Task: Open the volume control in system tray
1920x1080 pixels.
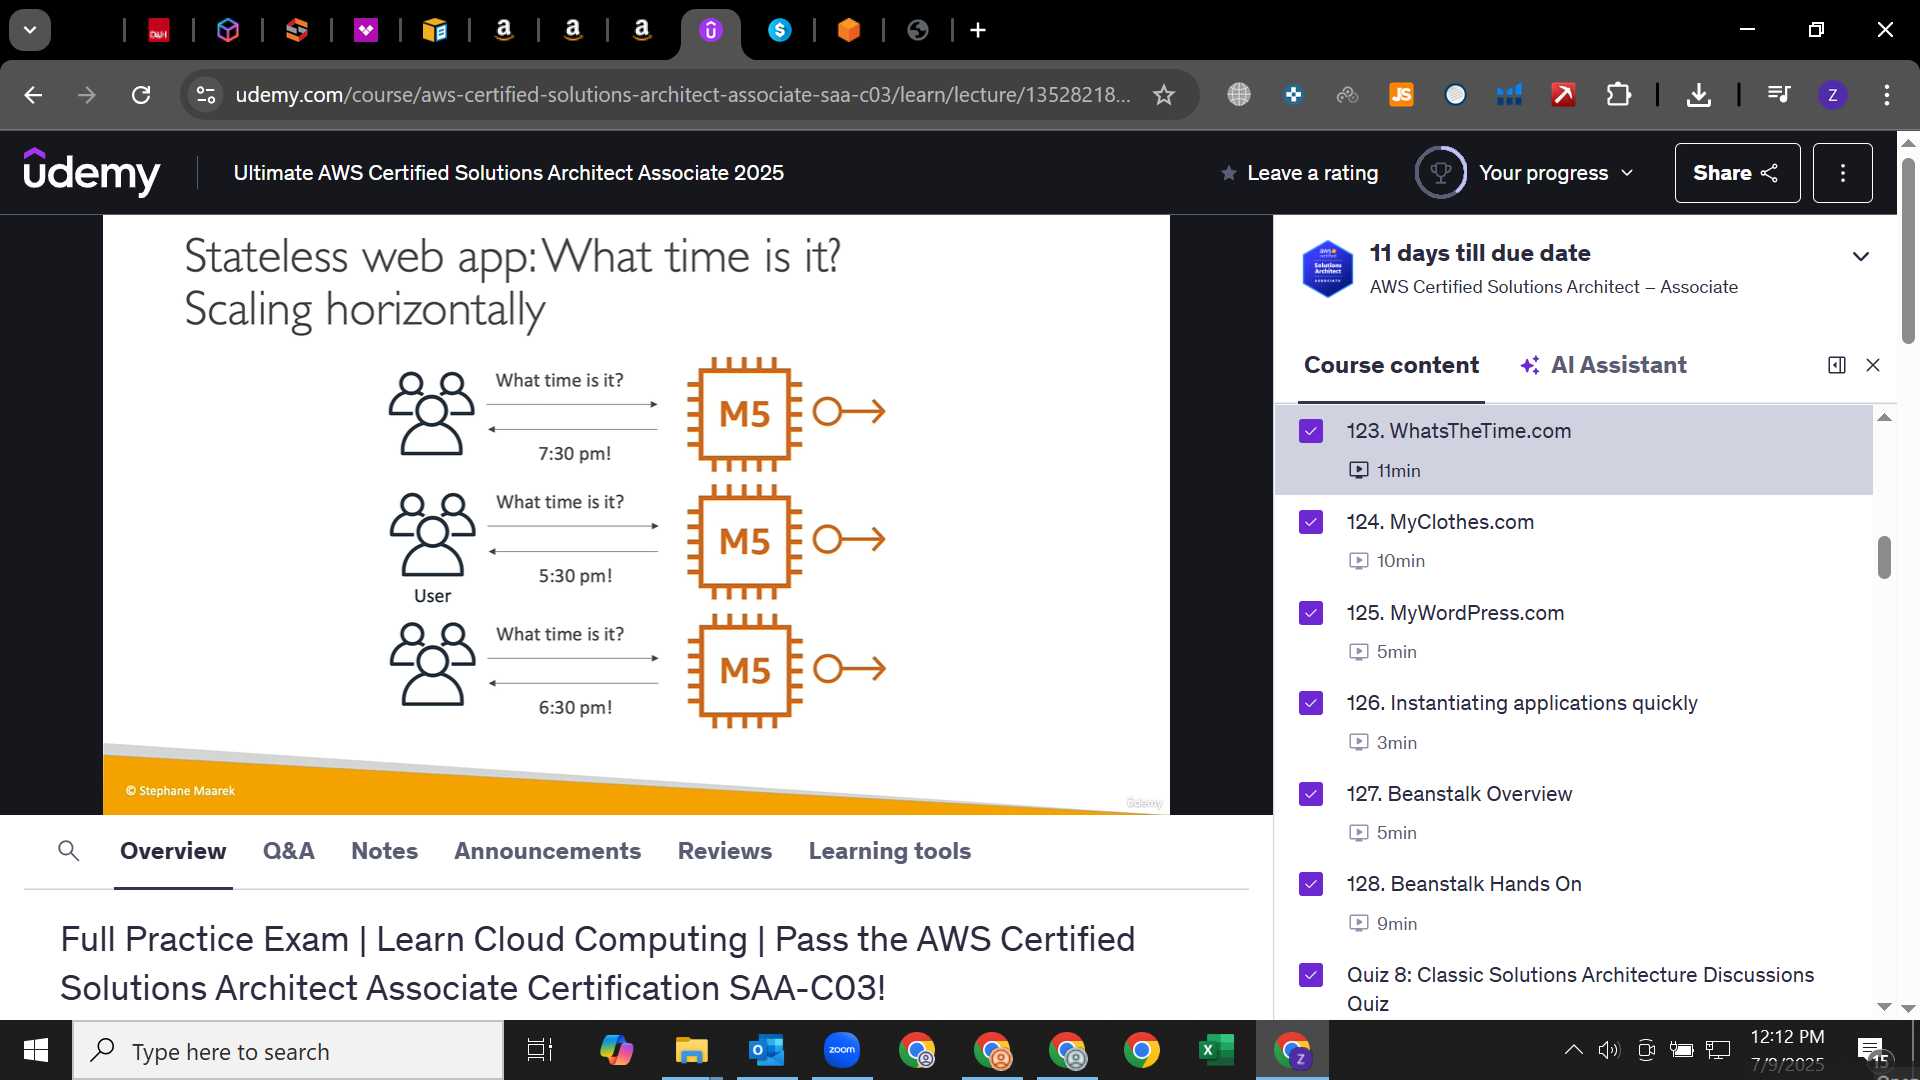Action: pyautogui.click(x=1608, y=1050)
